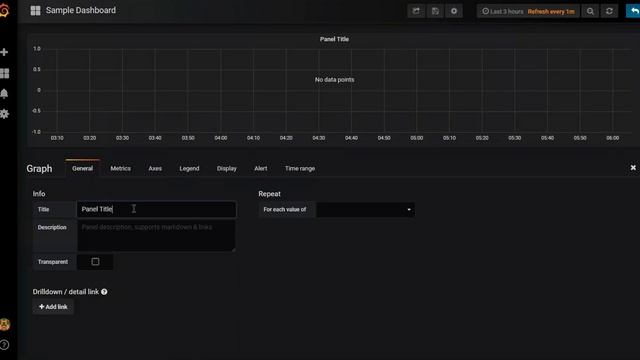Switch to the Time range tab

[x=300, y=168]
